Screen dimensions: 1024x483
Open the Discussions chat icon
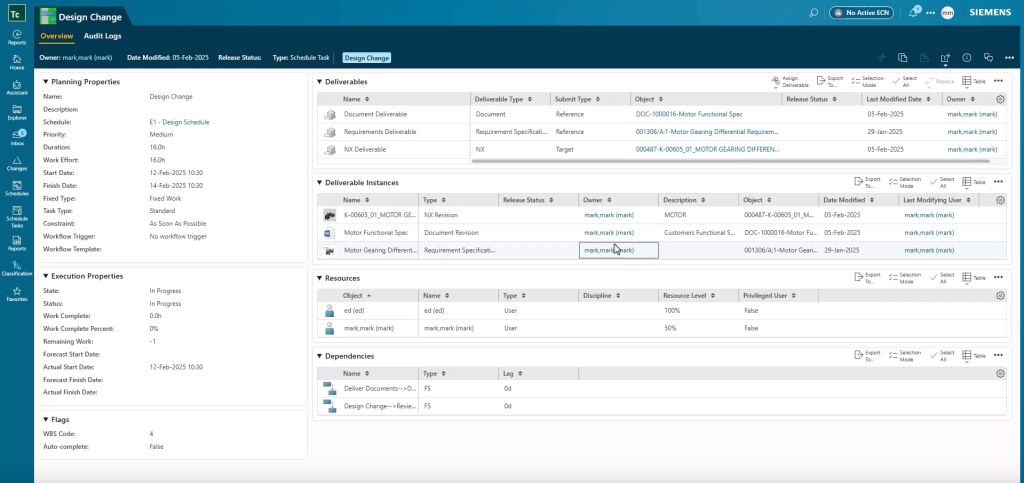point(989,57)
